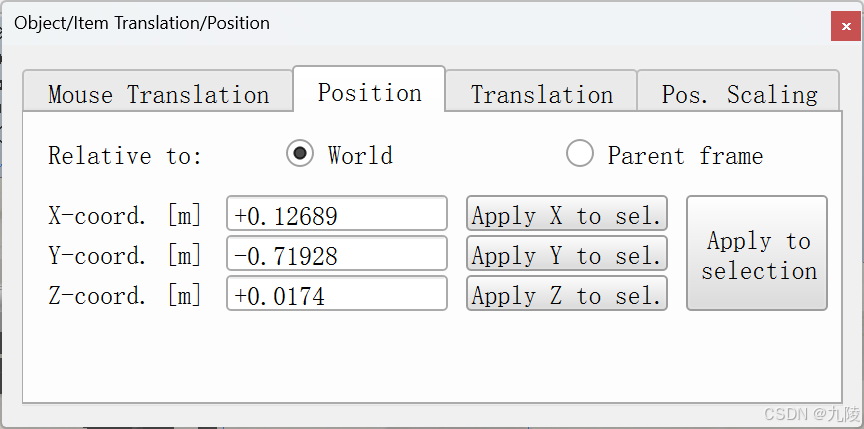Focus the Y-coord value input field
This screenshot has width=864, height=429.
(x=337, y=255)
